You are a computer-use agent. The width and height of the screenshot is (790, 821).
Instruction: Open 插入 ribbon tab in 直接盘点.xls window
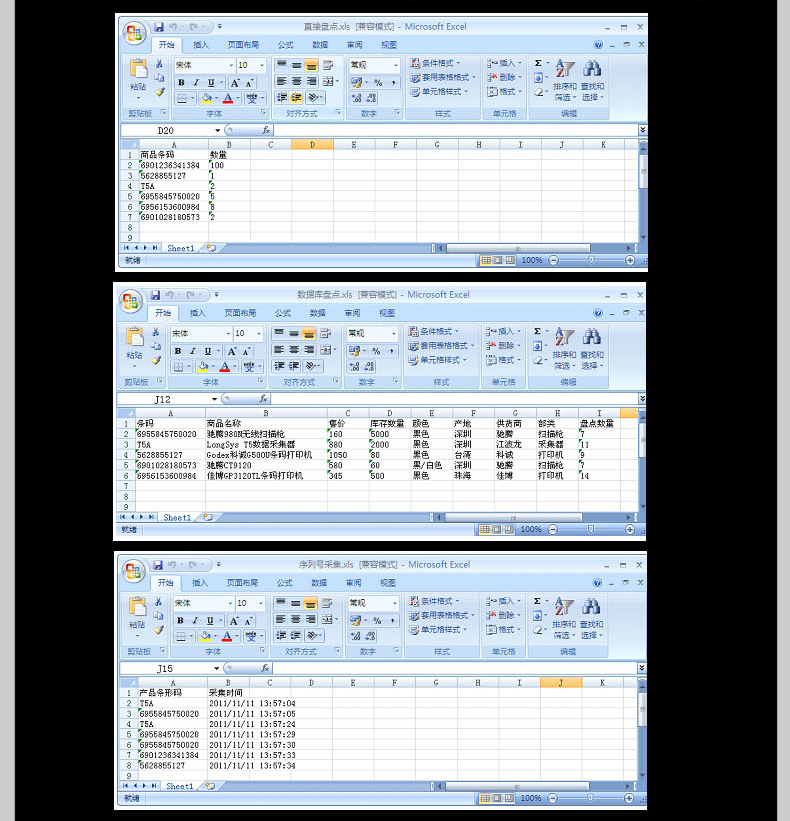tap(201, 45)
